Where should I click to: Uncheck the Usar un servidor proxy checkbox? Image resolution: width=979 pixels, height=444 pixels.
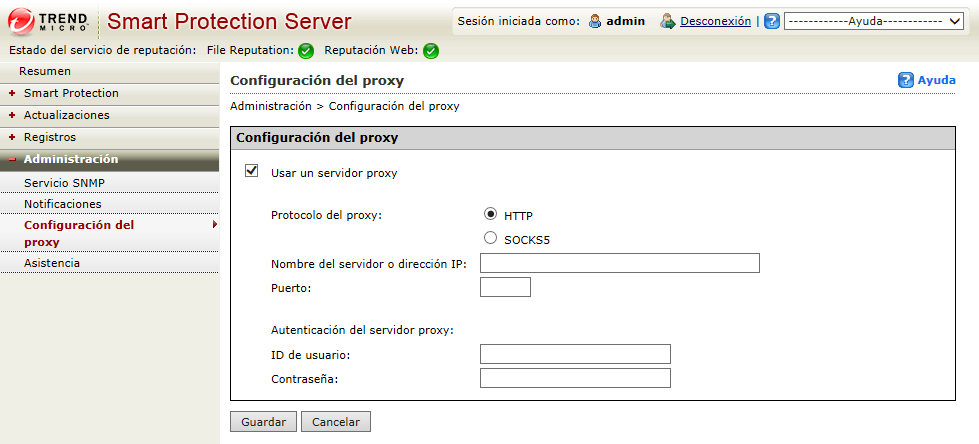click(252, 172)
